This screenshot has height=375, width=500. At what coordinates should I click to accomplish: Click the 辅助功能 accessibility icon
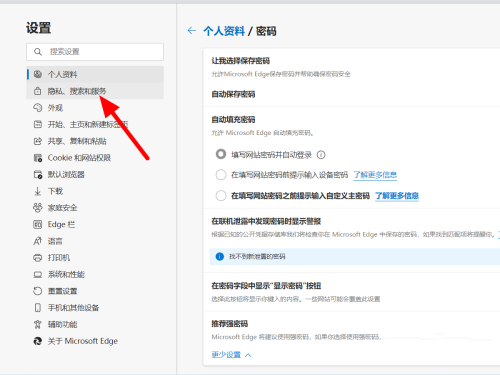pyautogui.click(x=38, y=324)
